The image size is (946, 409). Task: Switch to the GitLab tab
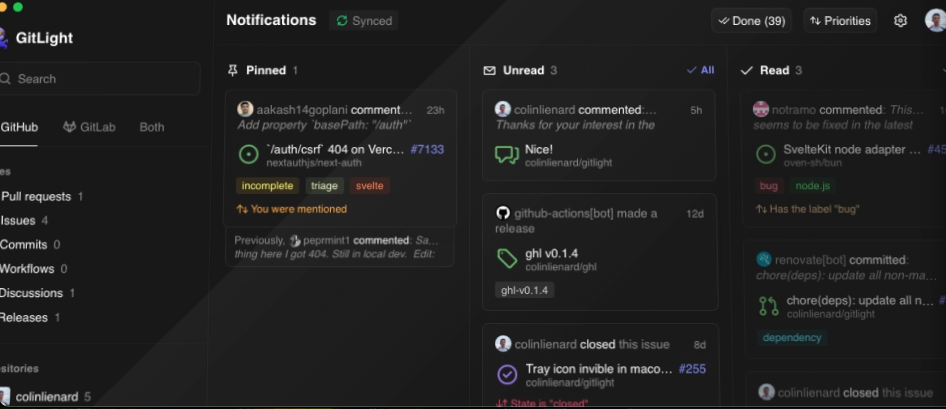click(88, 127)
